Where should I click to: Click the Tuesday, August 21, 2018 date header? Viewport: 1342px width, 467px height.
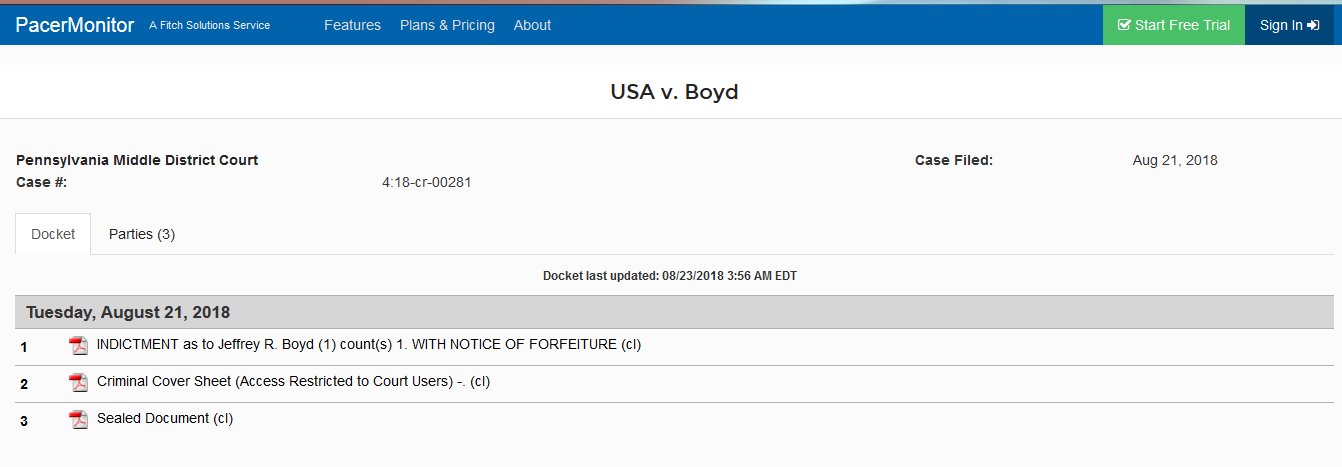pos(128,313)
